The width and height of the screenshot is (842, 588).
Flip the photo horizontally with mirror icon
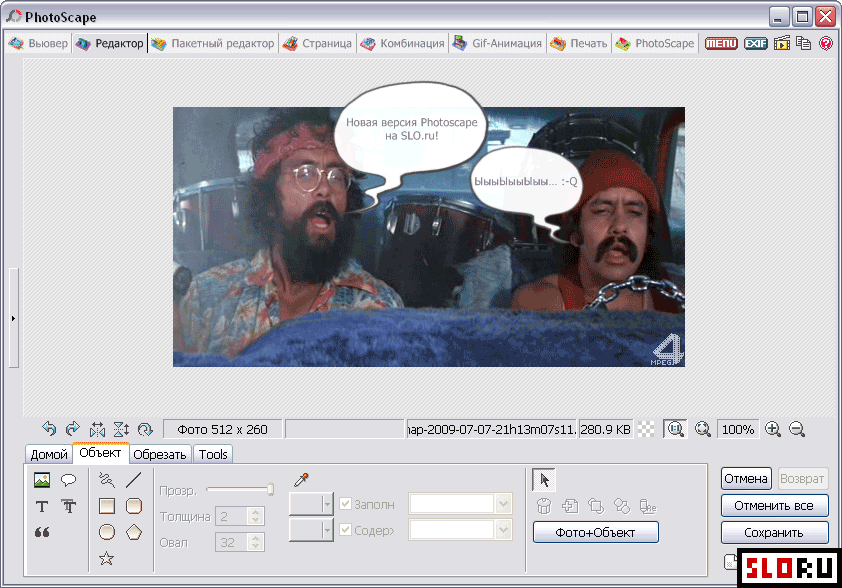97,429
